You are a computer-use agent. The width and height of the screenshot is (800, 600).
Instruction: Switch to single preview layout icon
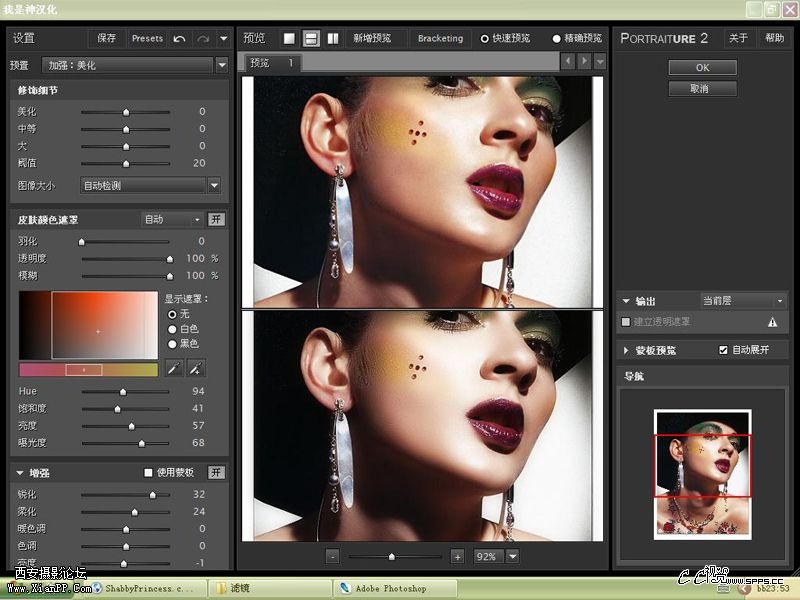pos(289,39)
